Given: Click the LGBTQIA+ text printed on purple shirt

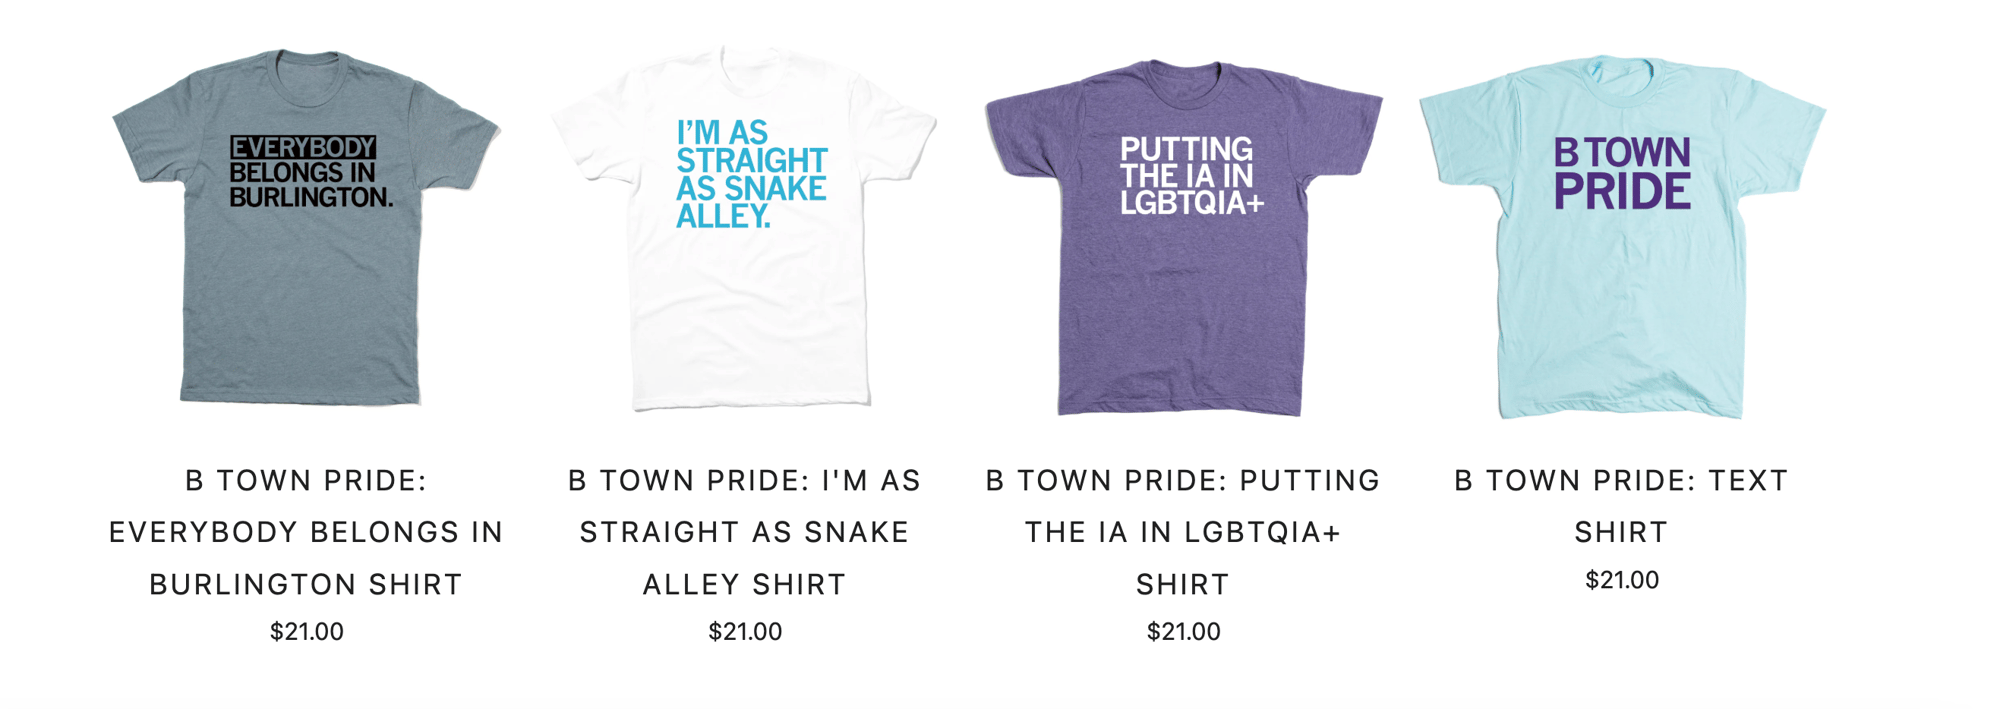Looking at the screenshot, I should 1192,203.
